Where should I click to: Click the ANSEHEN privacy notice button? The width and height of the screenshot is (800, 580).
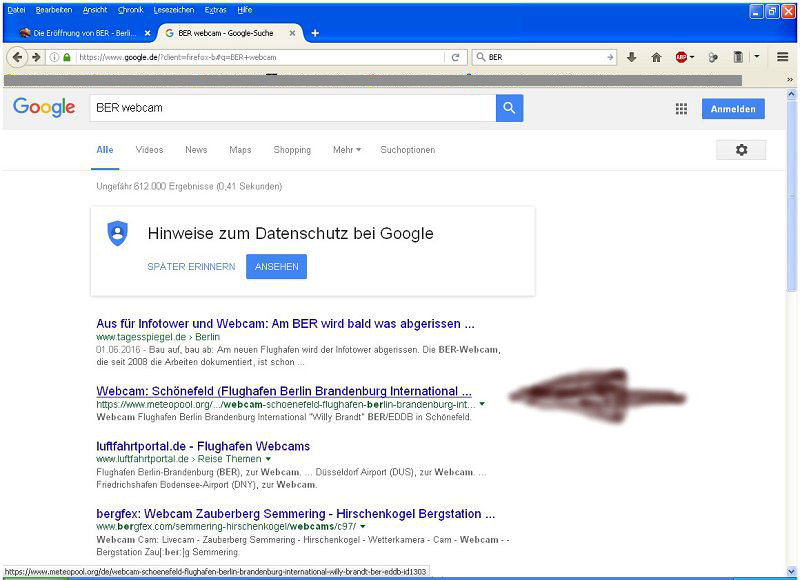coord(276,267)
